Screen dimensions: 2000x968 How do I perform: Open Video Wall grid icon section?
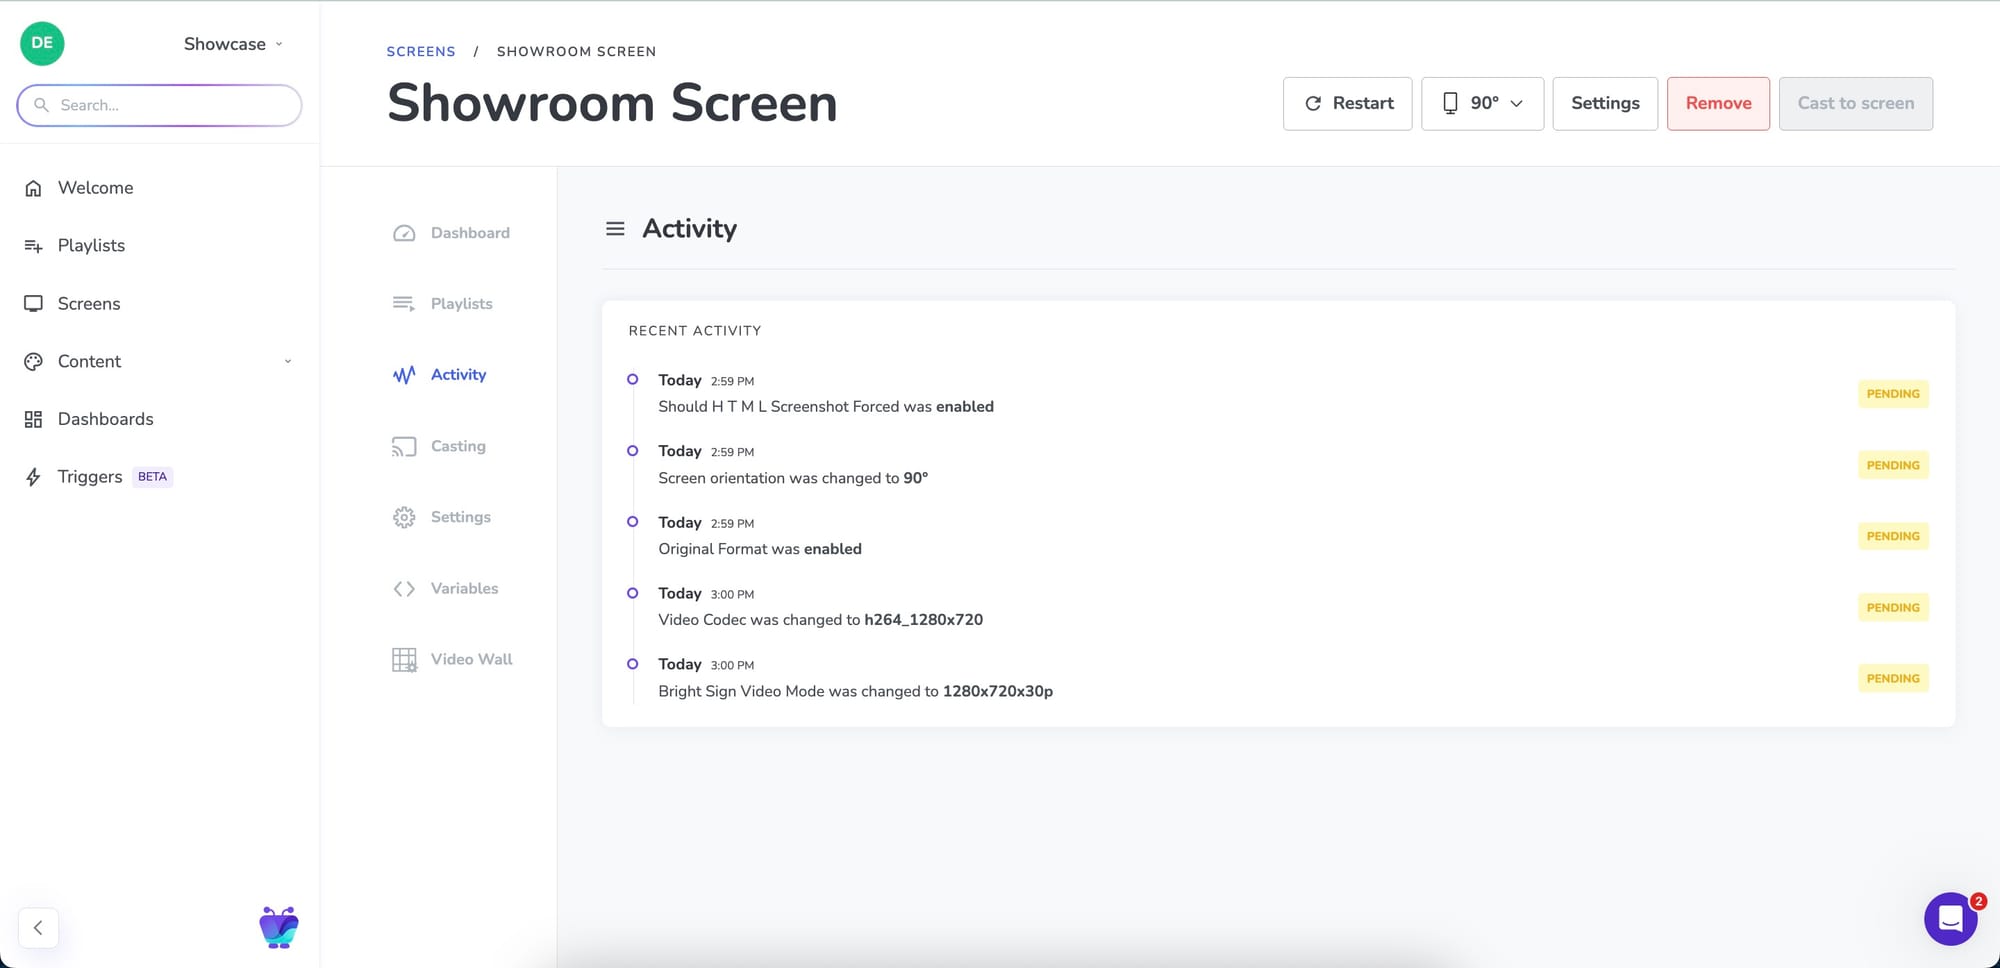tap(404, 660)
